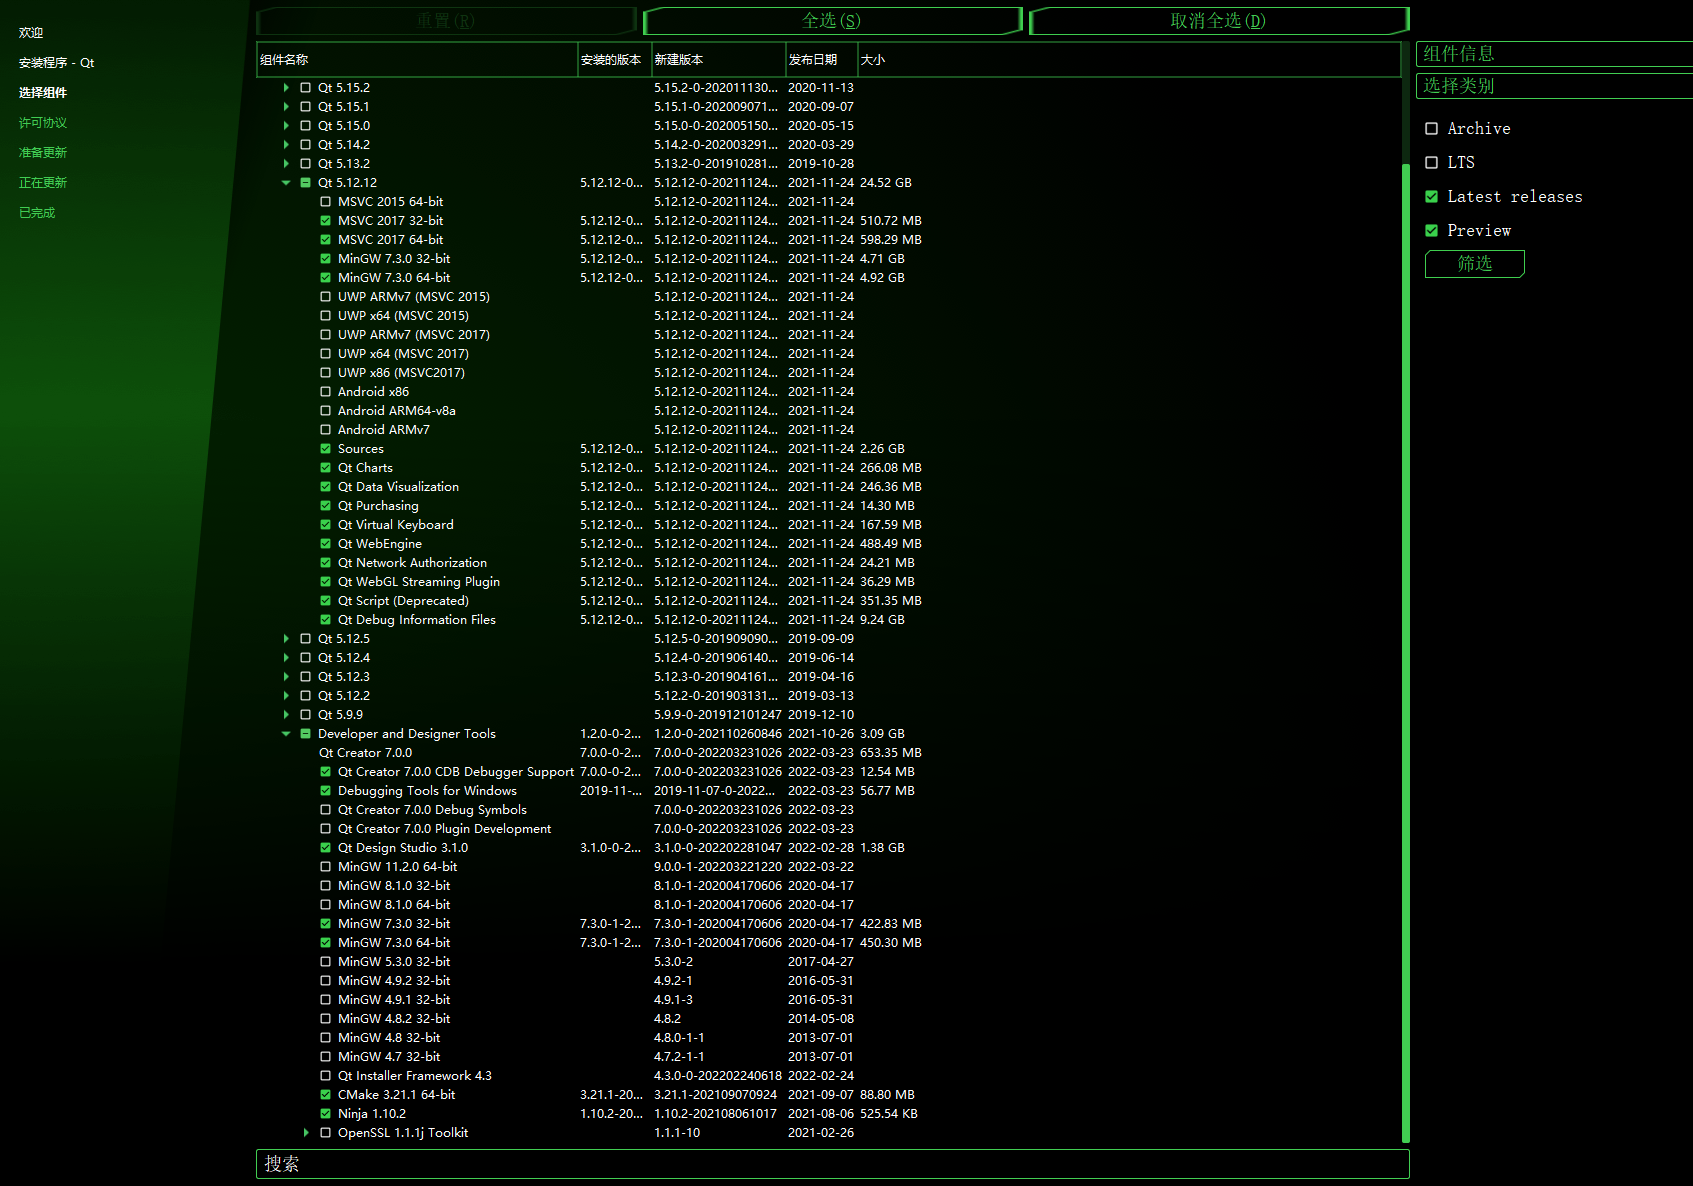The width and height of the screenshot is (1693, 1186).
Task: Click the 全选 (S) select all button
Action: [x=831, y=21]
